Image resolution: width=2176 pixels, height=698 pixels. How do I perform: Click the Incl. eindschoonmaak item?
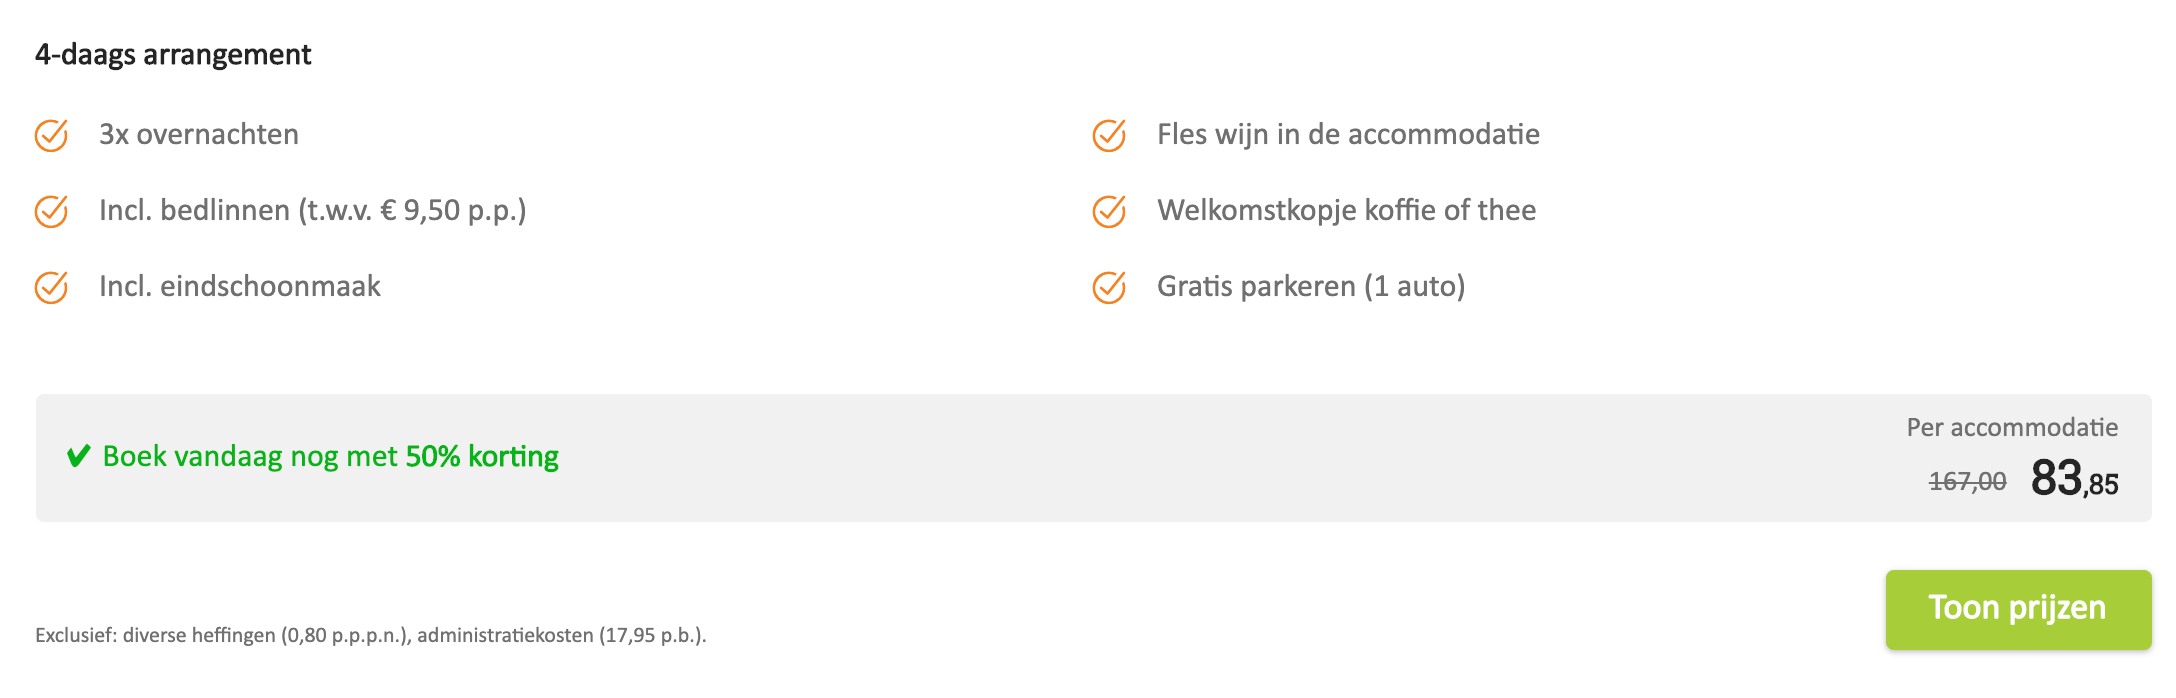[x=240, y=286]
